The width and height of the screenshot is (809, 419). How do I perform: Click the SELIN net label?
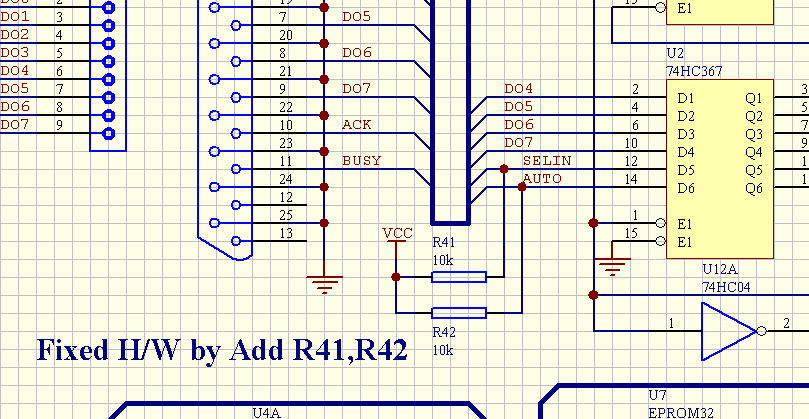(x=547, y=161)
